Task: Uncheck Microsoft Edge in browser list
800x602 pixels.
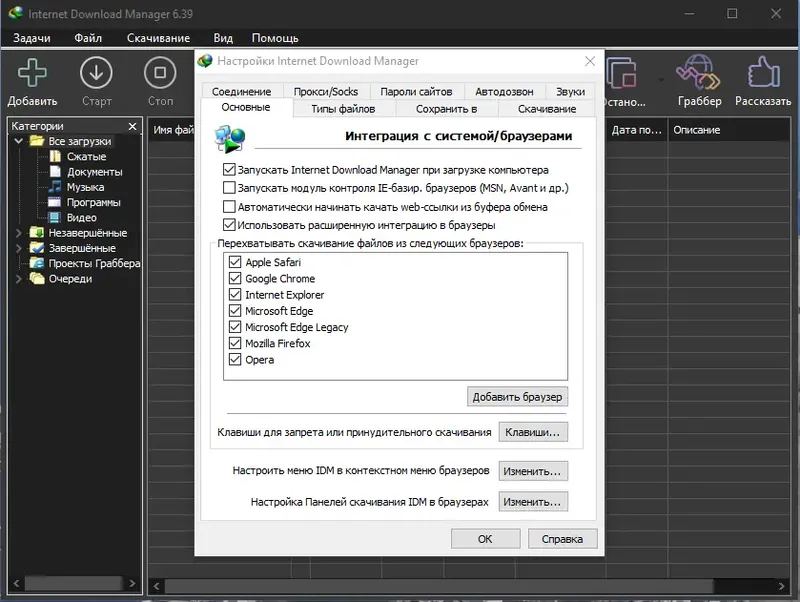Action: (235, 311)
